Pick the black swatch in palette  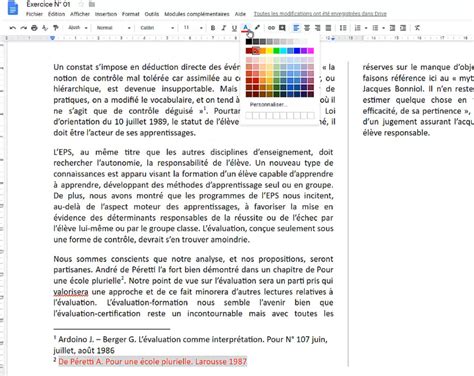click(x=249, y=42)
